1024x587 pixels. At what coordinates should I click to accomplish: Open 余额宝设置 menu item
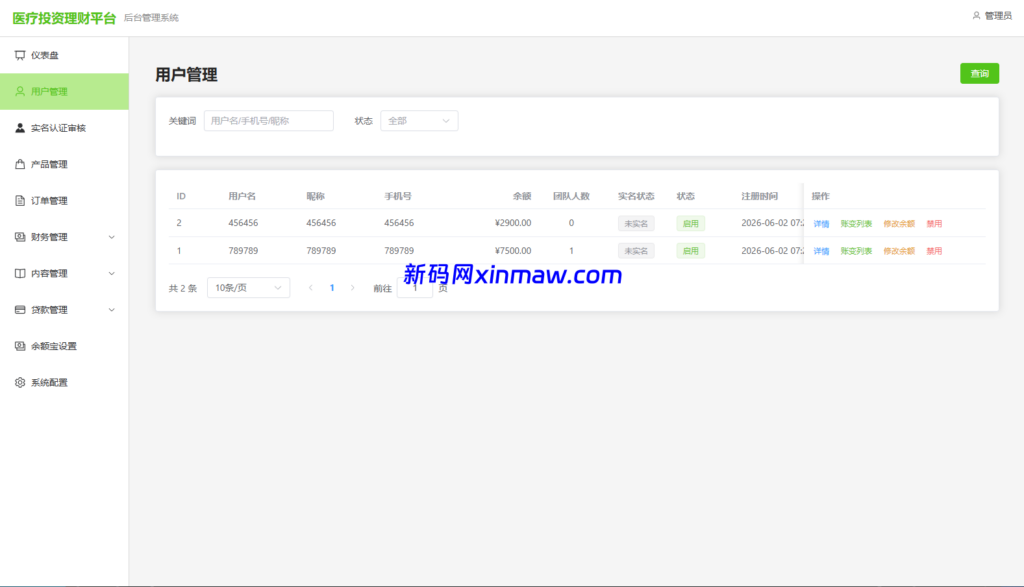coord(64,346)
